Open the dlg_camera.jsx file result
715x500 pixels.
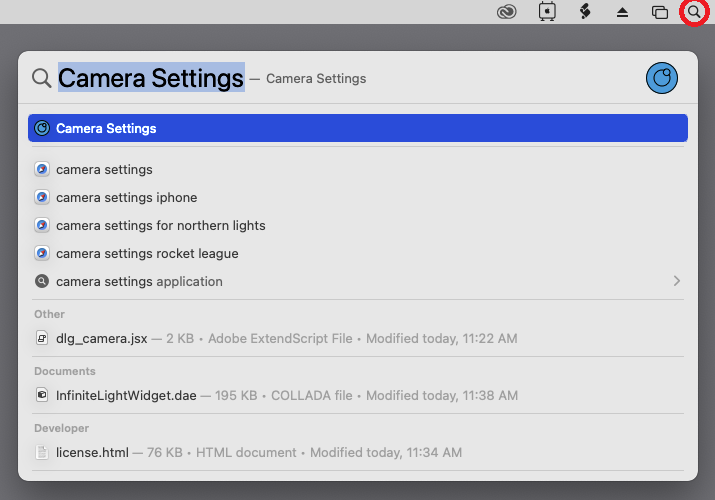coord(101,339)
